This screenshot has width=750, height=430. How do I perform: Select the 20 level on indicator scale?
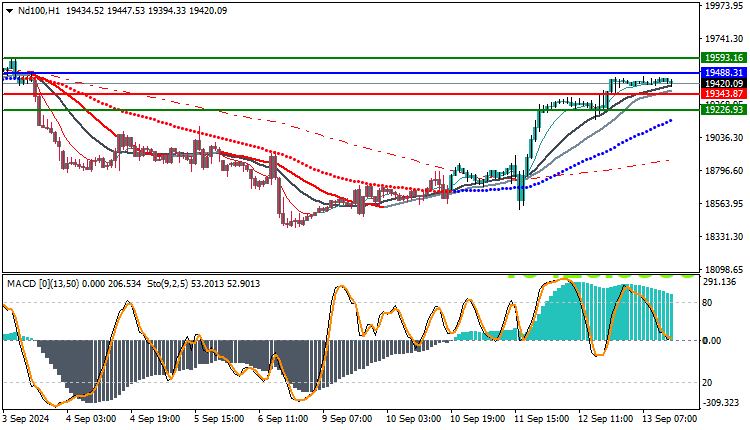(707, 383)
